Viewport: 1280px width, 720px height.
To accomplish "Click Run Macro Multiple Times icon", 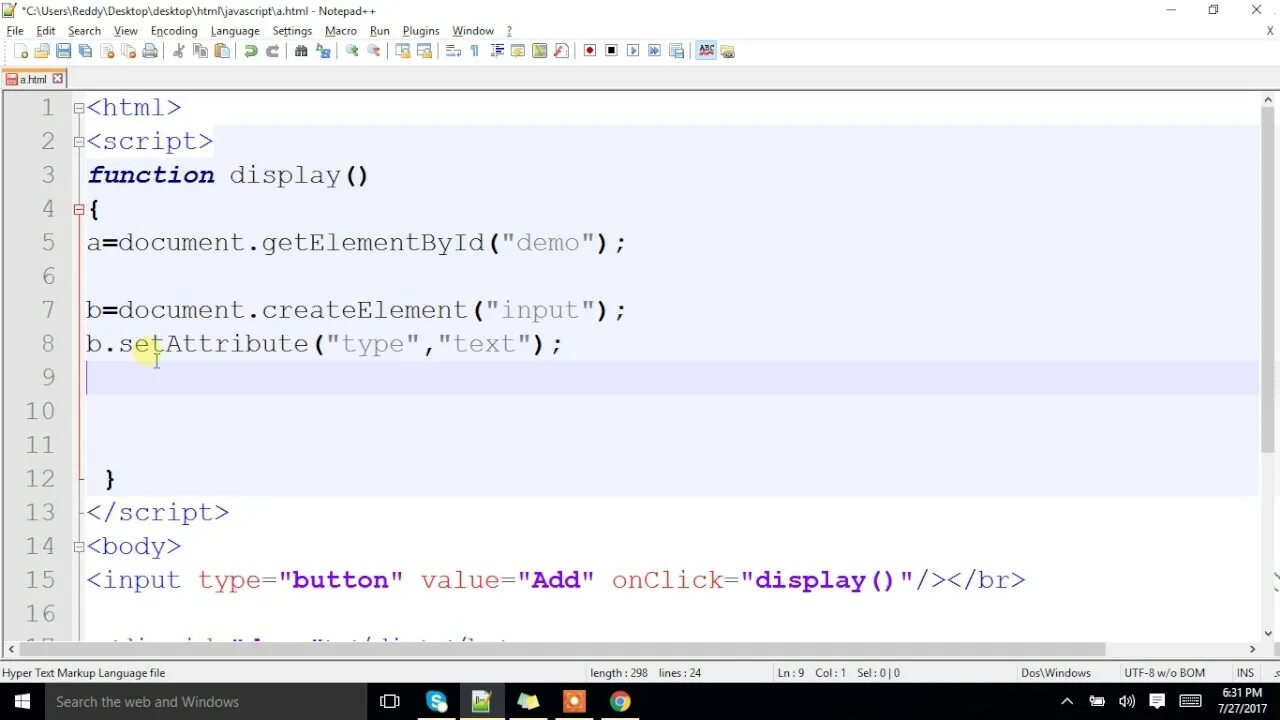I will pos(655,51).
